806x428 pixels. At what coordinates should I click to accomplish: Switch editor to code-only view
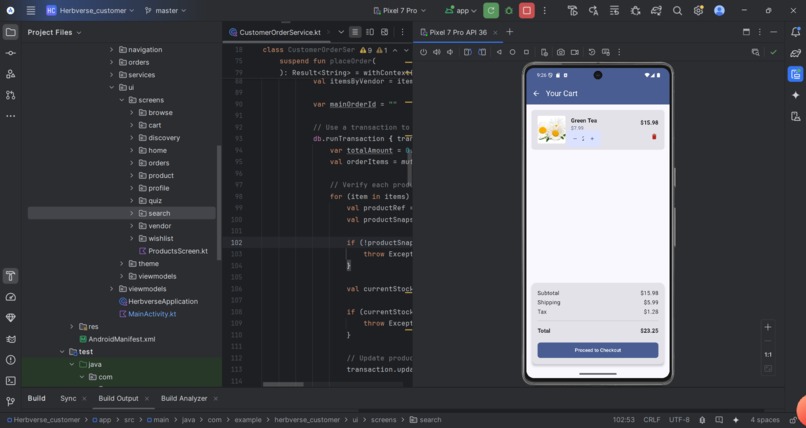point(355,32)
